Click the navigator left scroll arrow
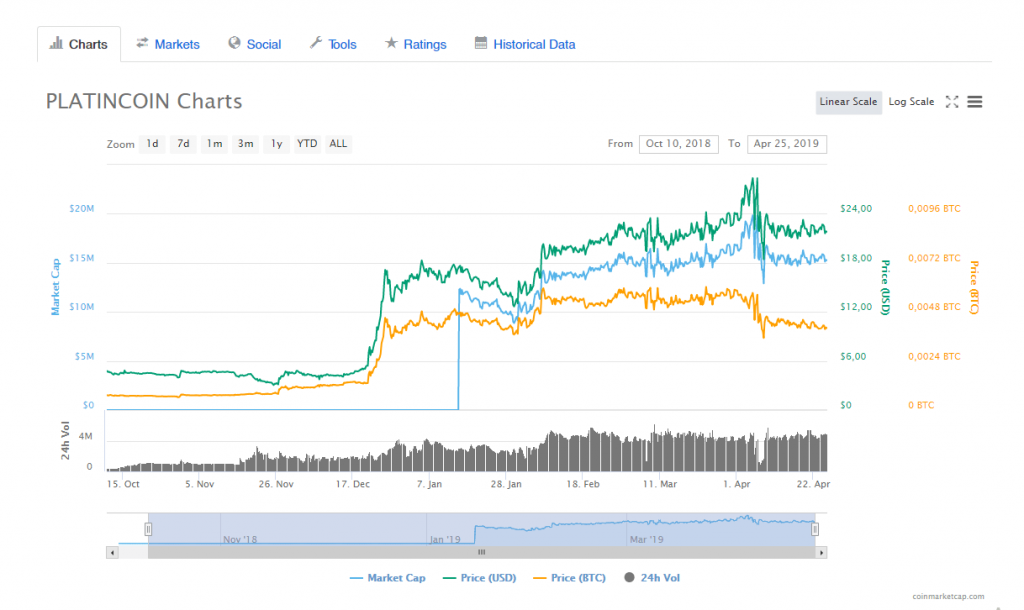 point(112,552)
